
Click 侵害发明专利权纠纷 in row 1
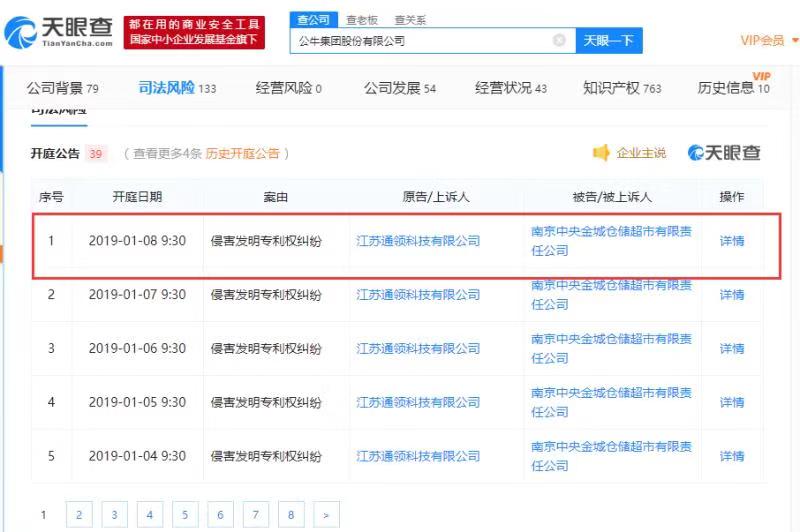266,241
